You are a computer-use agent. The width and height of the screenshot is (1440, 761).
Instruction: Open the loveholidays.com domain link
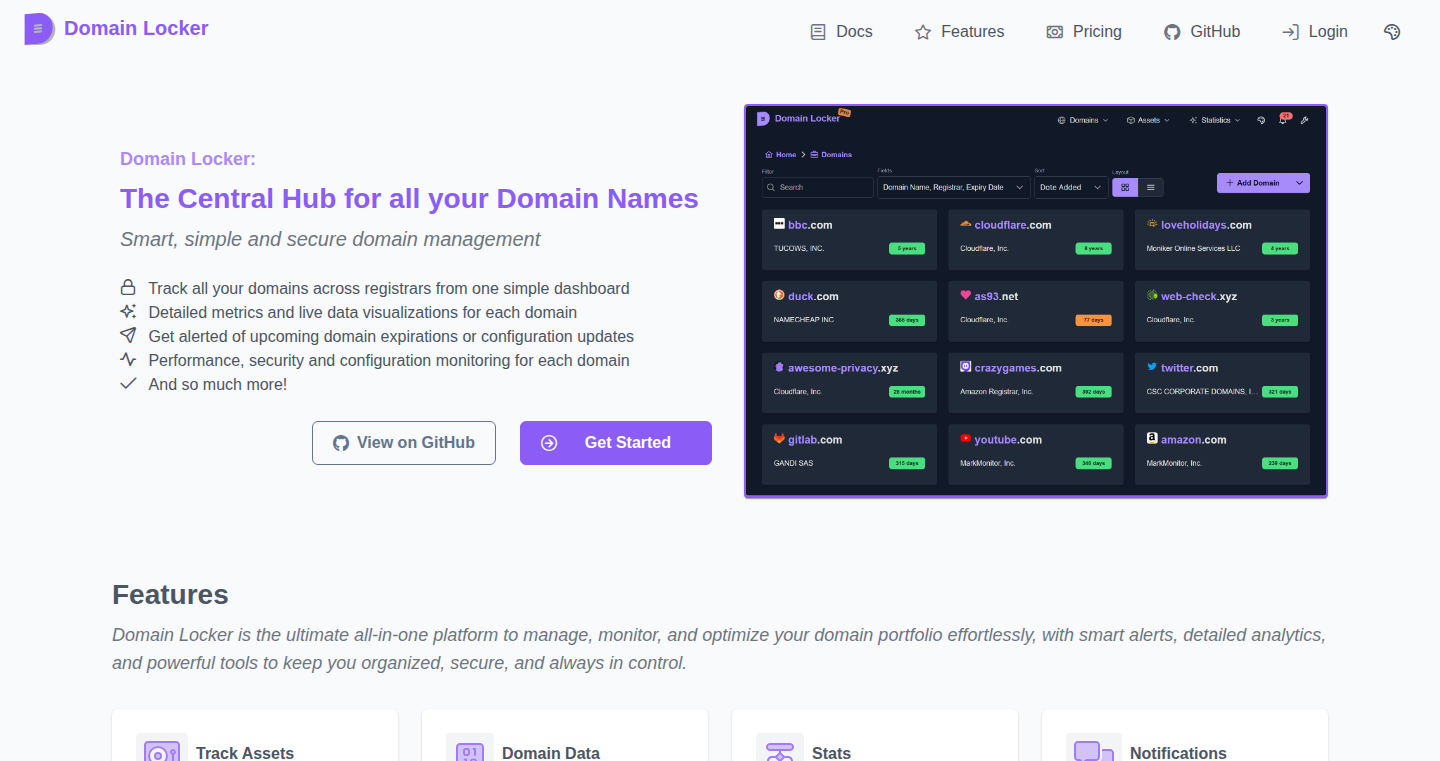1206,225
